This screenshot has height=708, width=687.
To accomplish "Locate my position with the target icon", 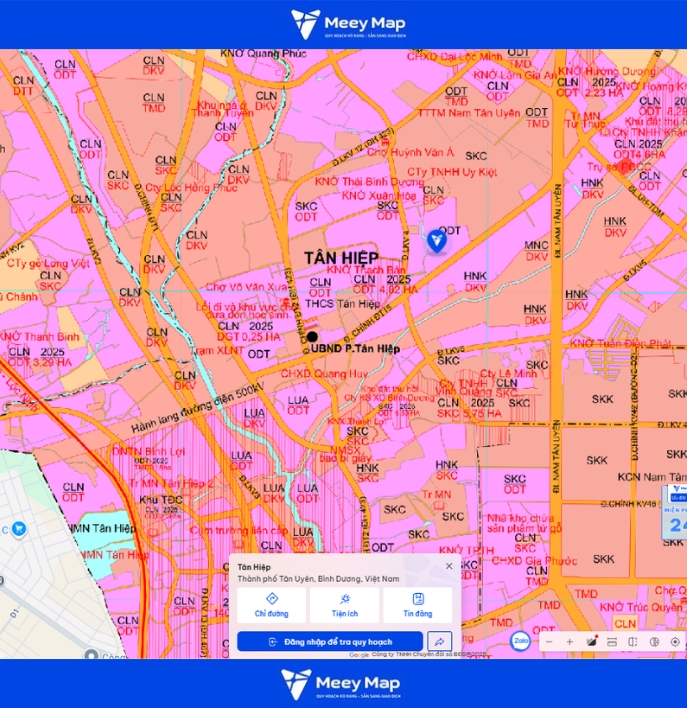I will coord(675,642).
